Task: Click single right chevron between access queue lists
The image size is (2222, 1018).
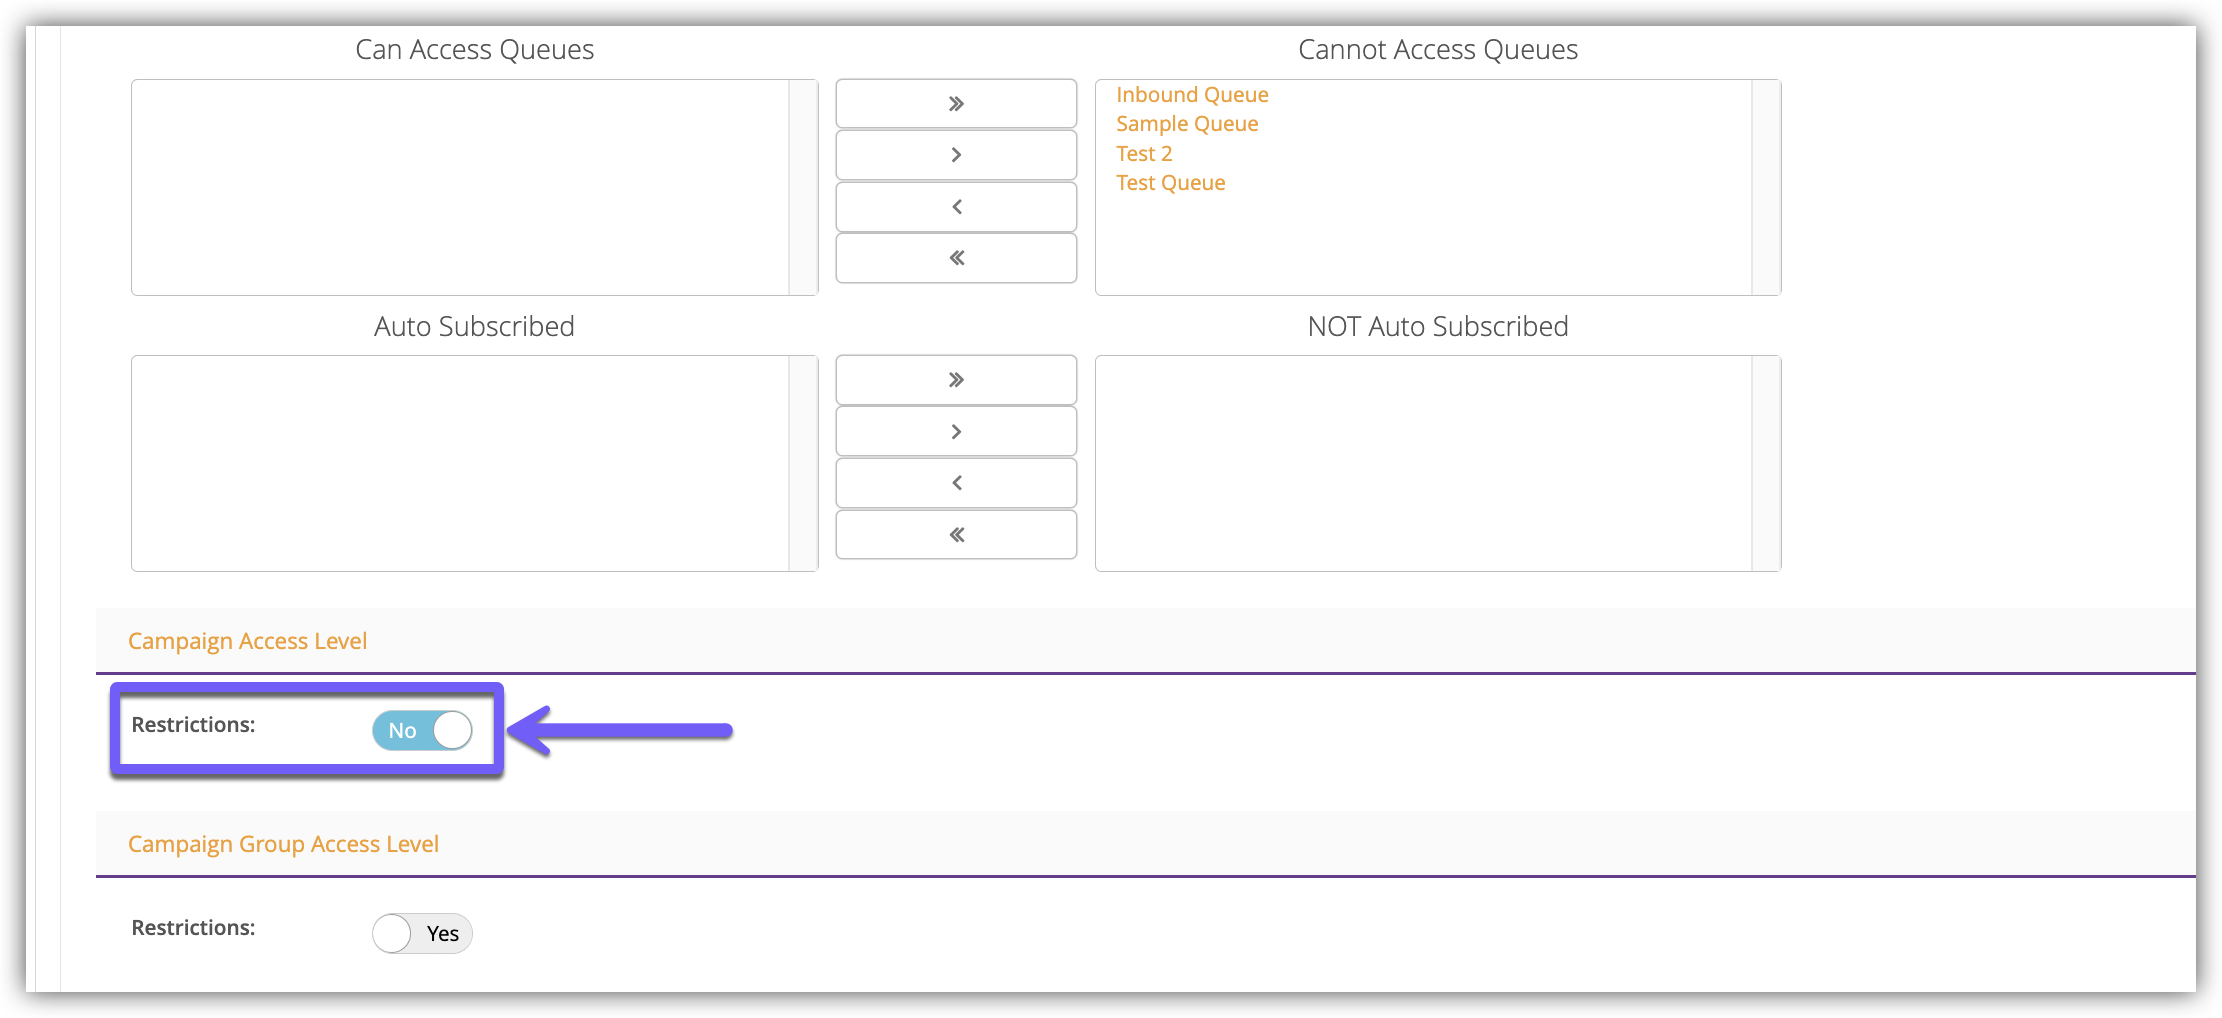Action: pos(955,155)
